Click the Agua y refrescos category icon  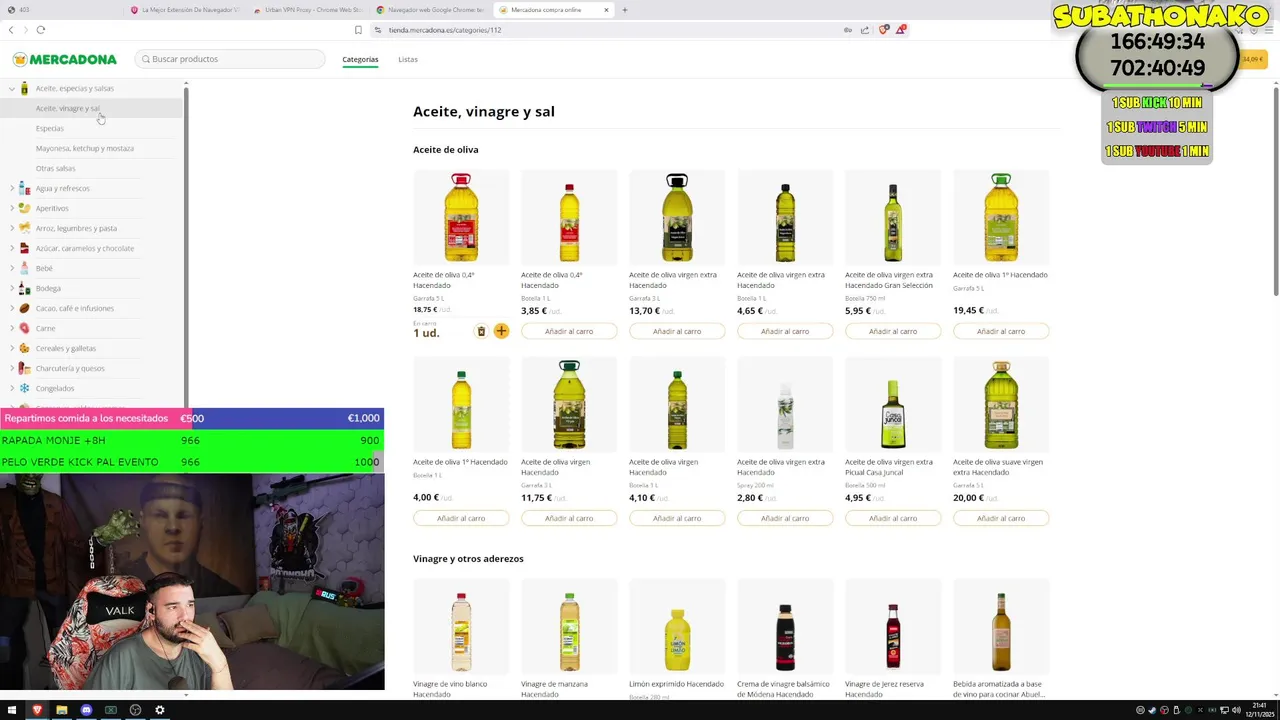pos(24,188)
